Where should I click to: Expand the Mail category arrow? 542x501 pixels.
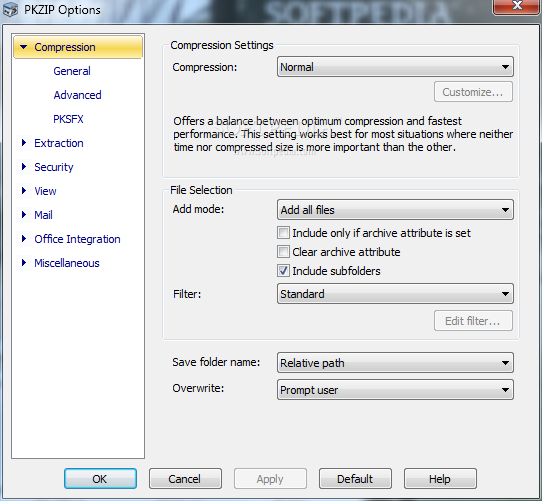(24, 215)
